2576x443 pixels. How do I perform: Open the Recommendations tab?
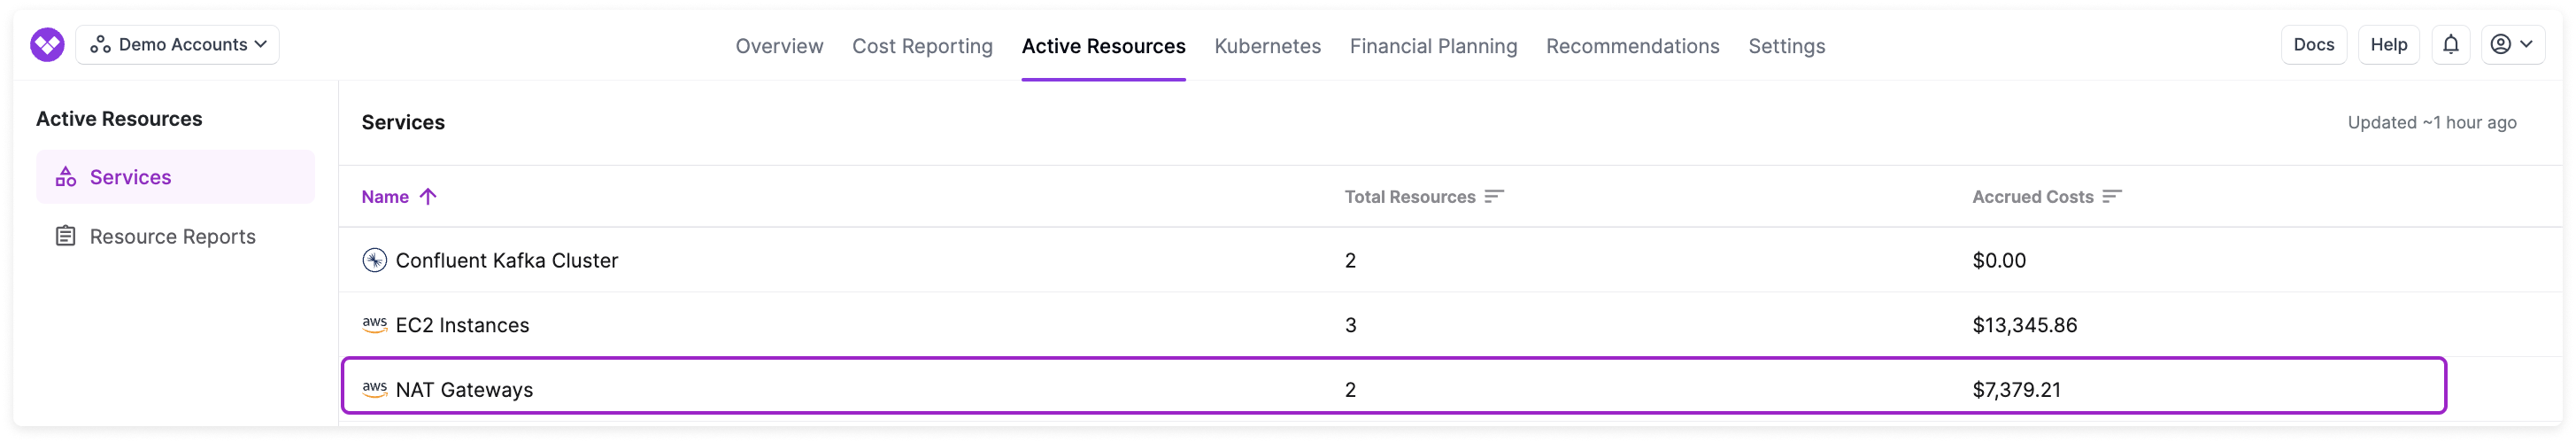1632,46
